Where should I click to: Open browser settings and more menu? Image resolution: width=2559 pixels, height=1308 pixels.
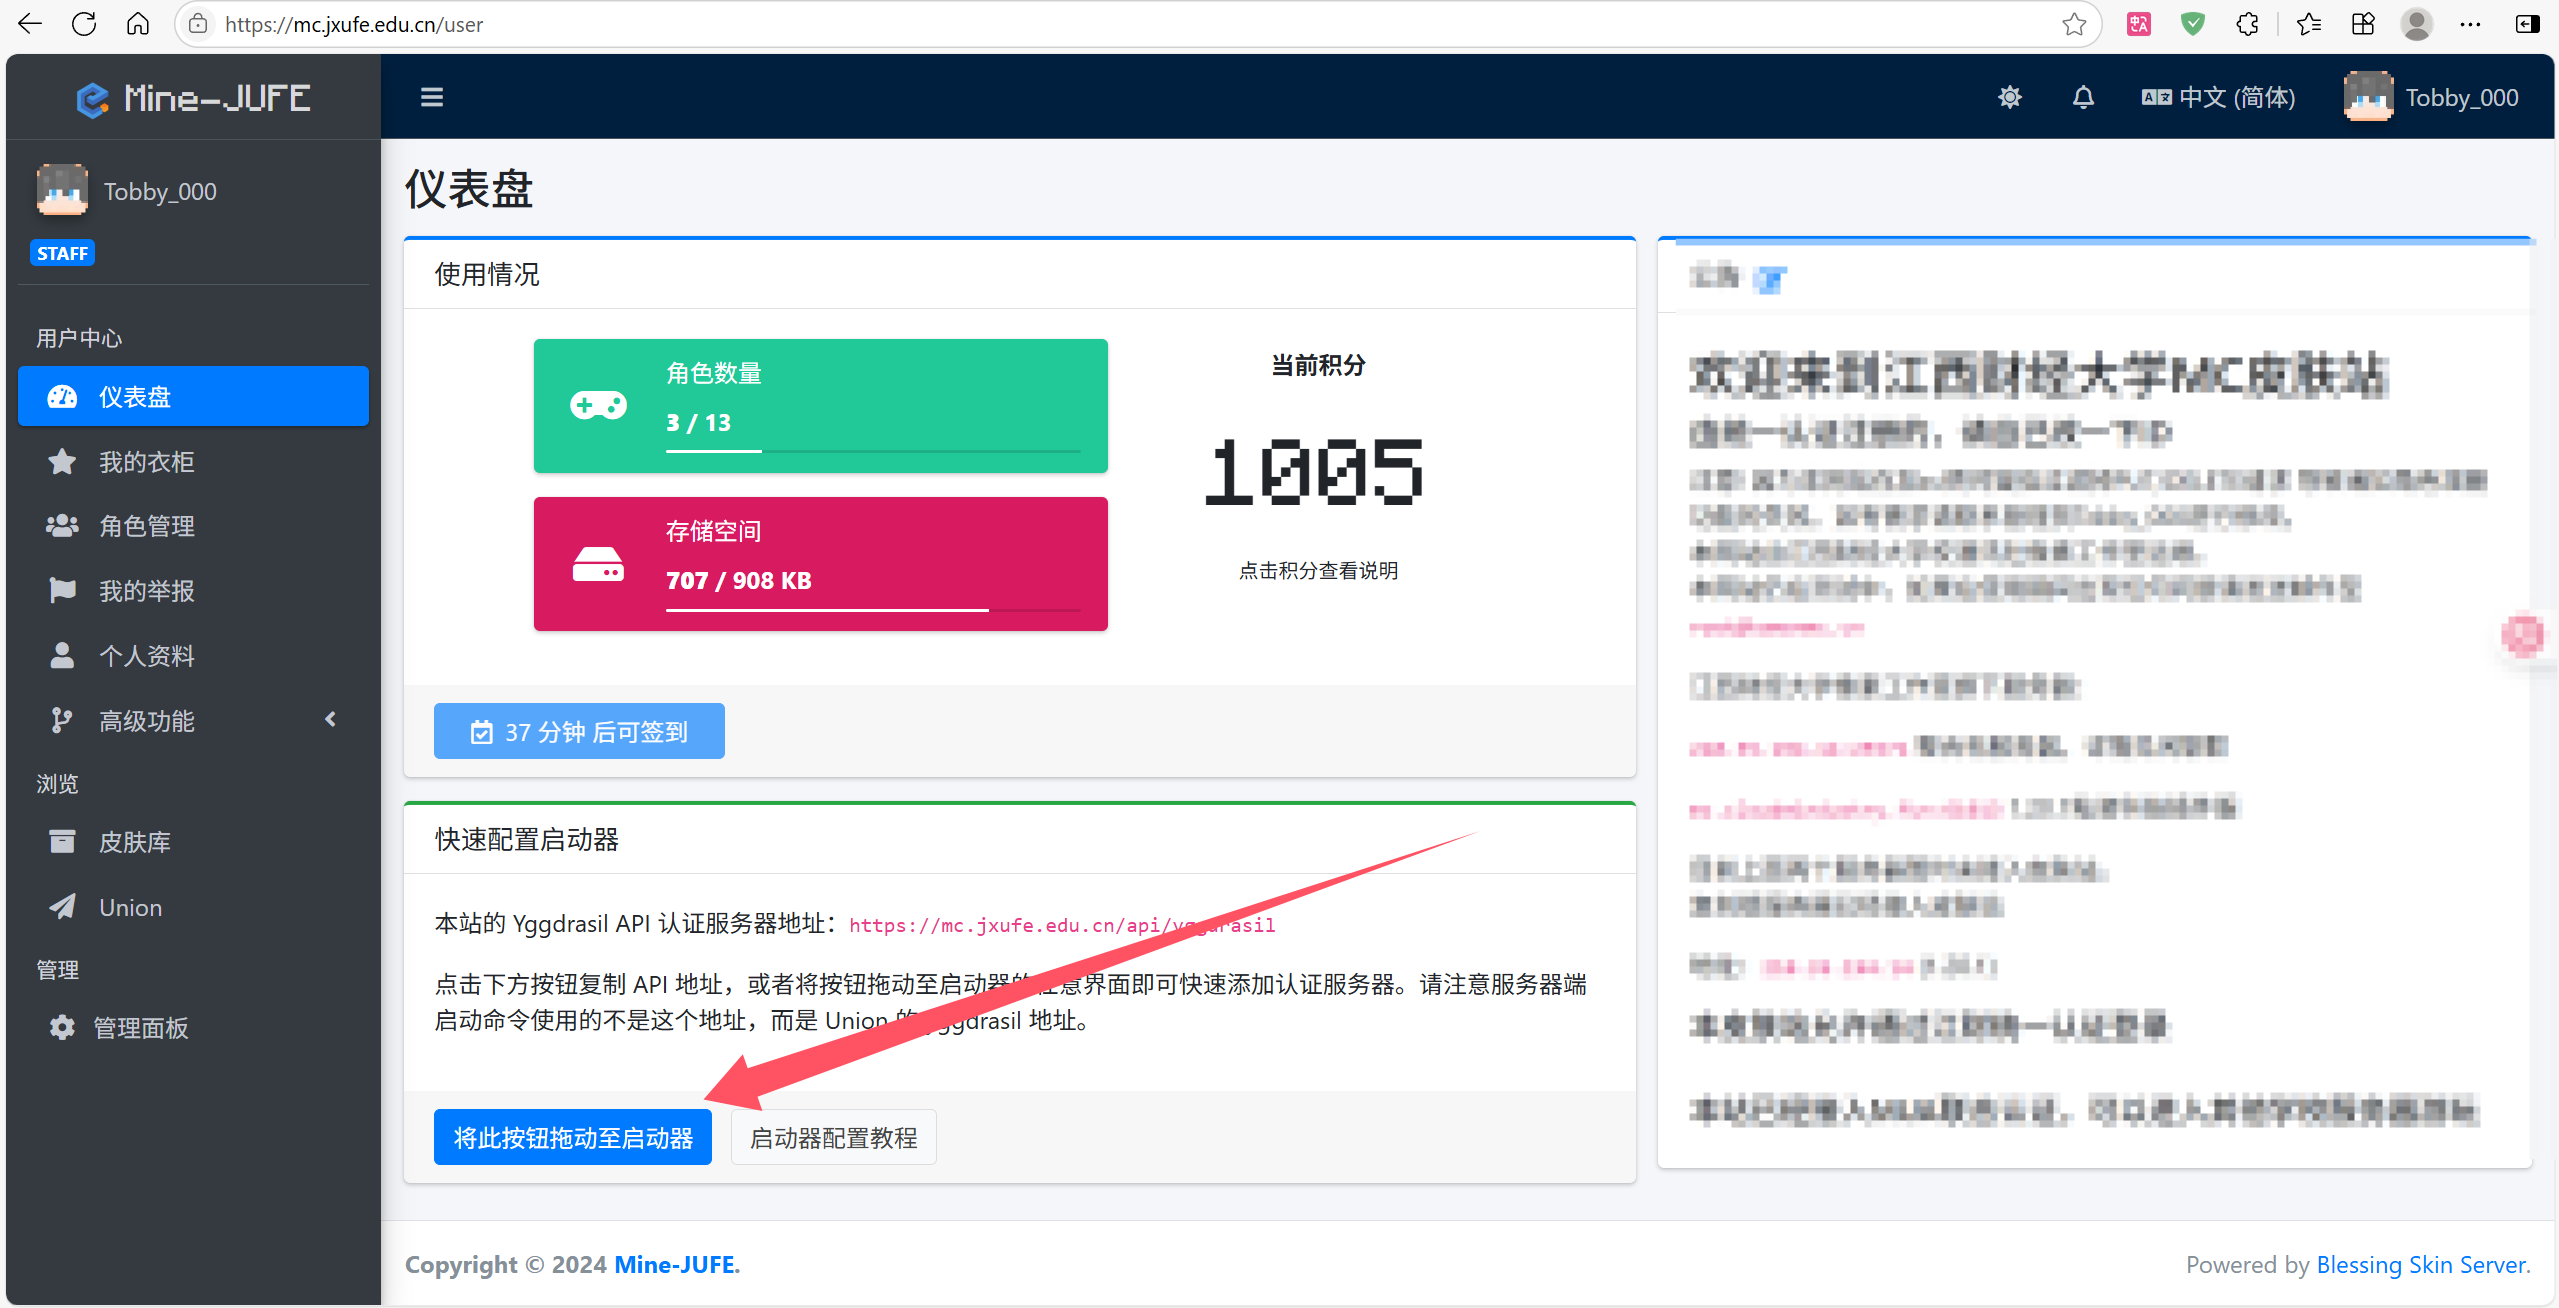[2470, 24]
